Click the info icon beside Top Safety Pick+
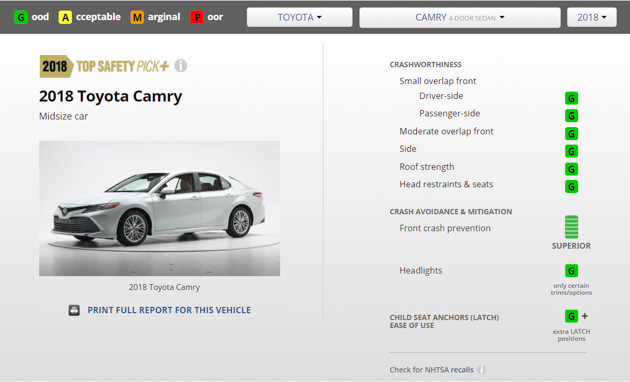 pyautogui.click(x=181, y=65)
